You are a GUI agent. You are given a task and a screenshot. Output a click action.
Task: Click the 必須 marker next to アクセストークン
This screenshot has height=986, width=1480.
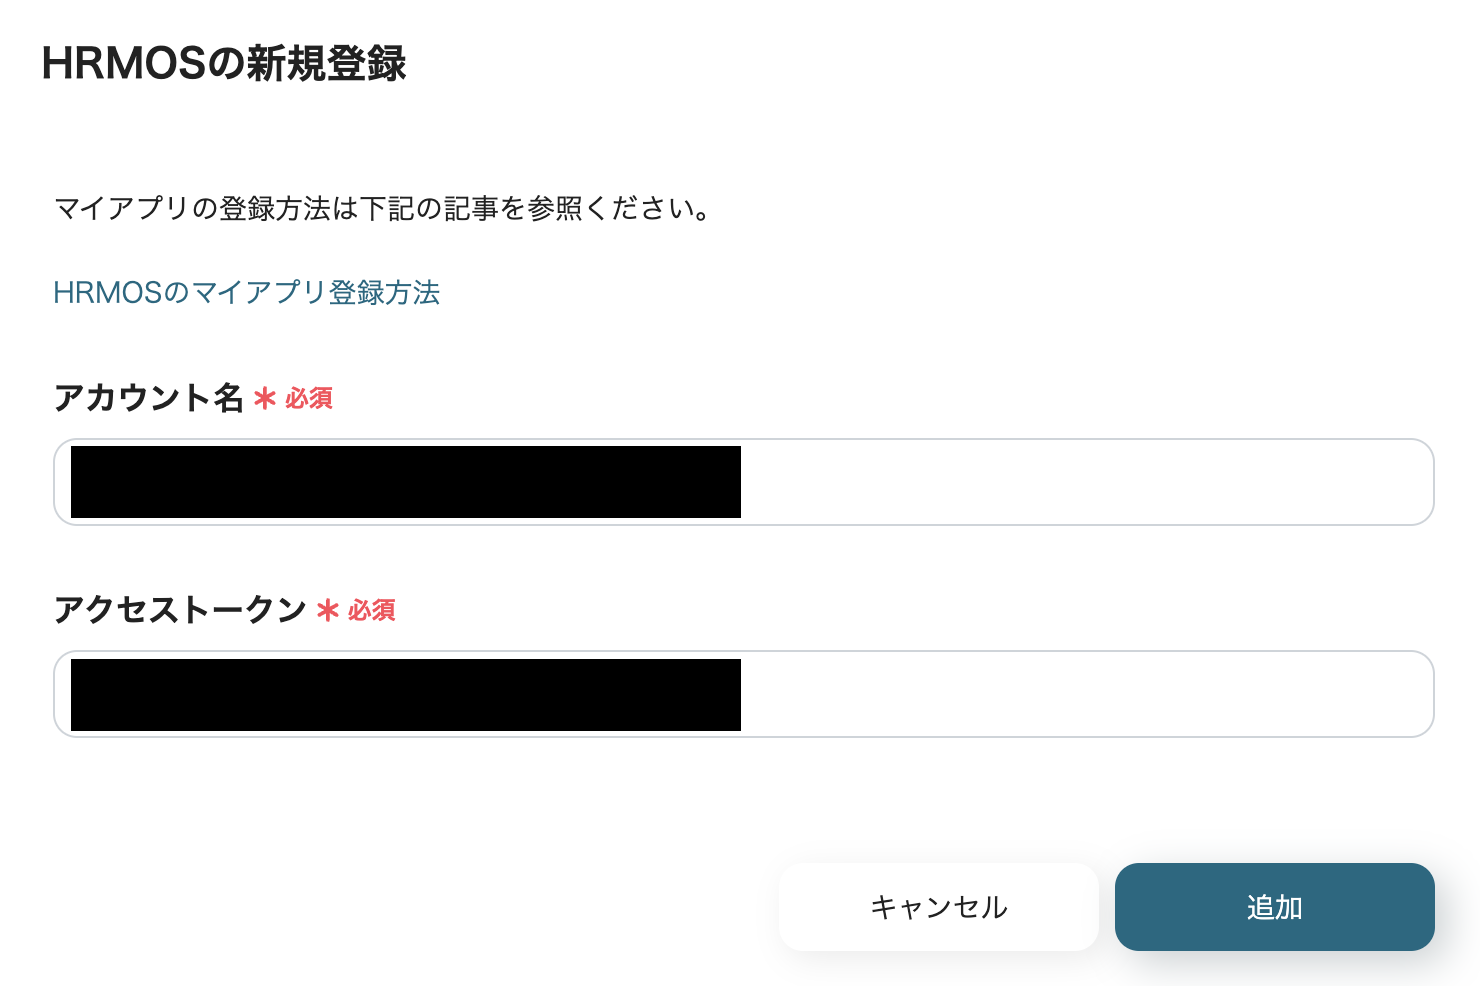[372, 611]
